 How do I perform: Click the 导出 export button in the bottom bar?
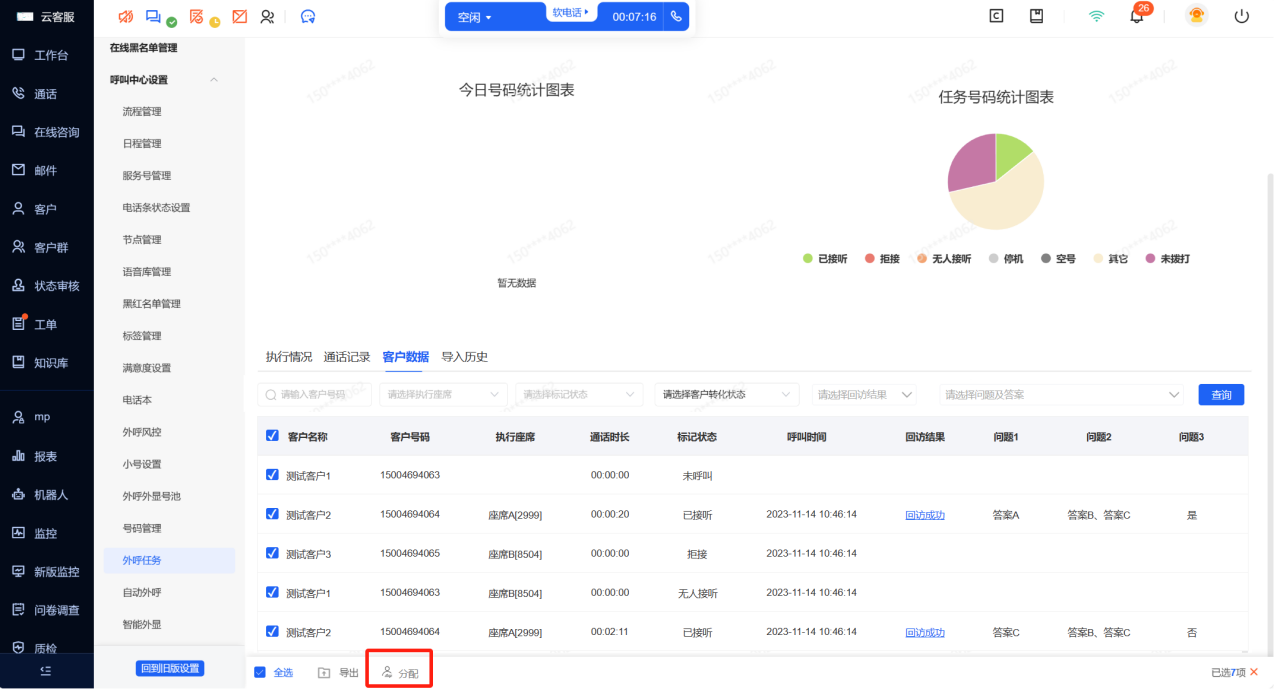click(338, 673)
